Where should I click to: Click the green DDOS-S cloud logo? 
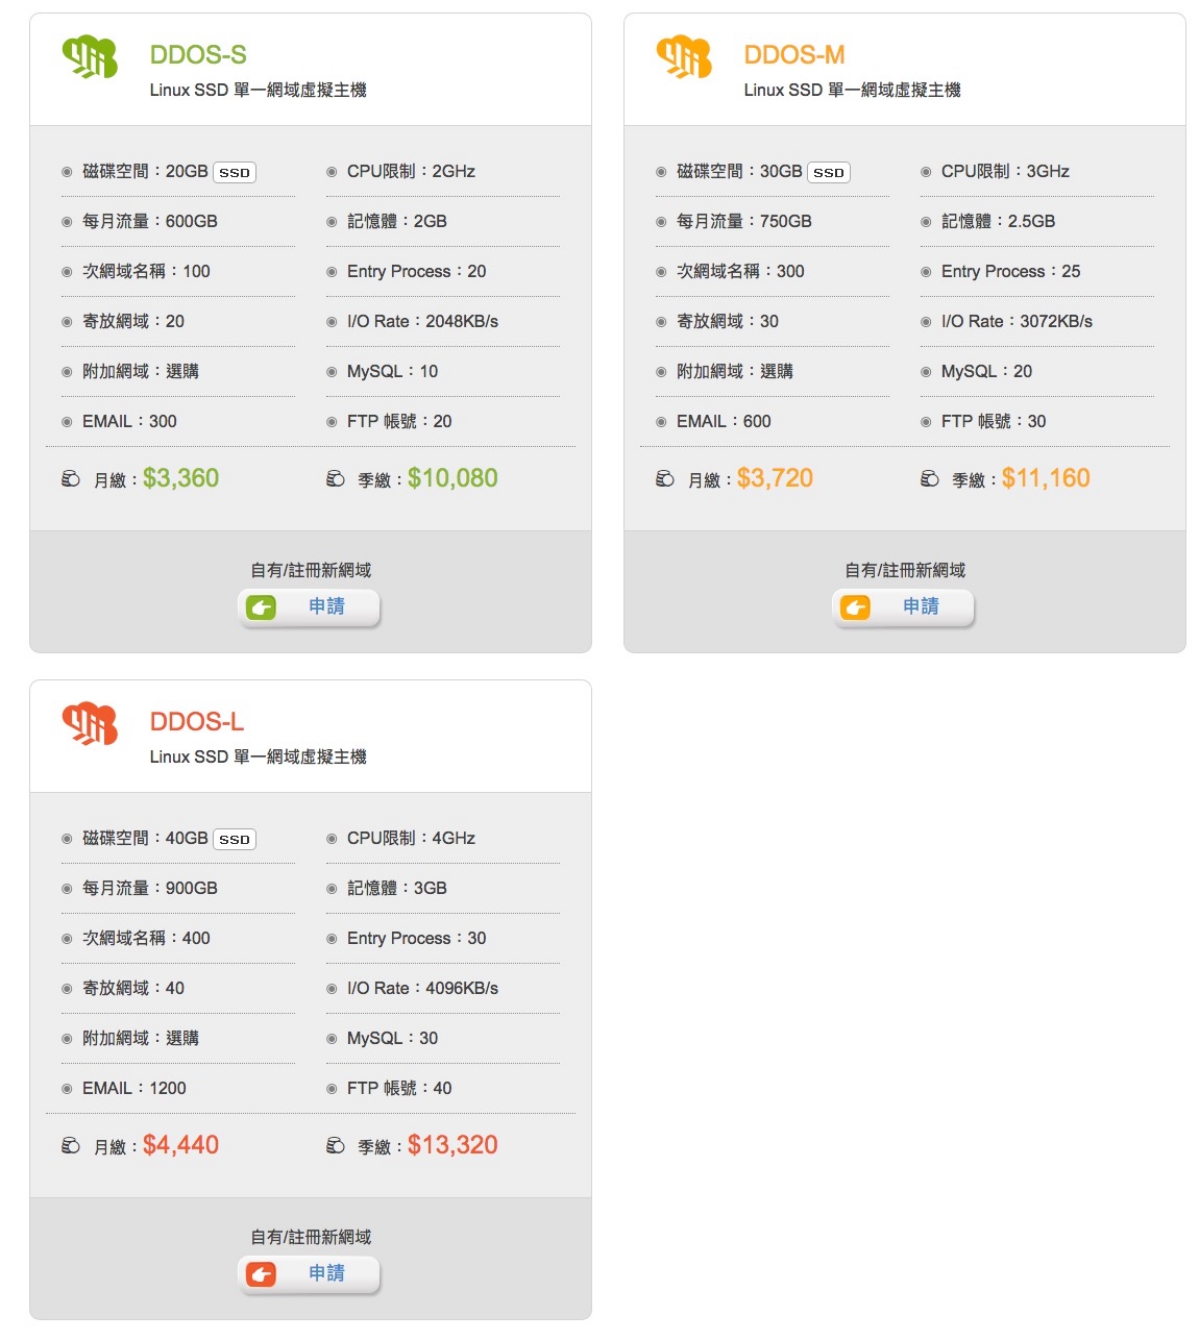click(90, 57)
